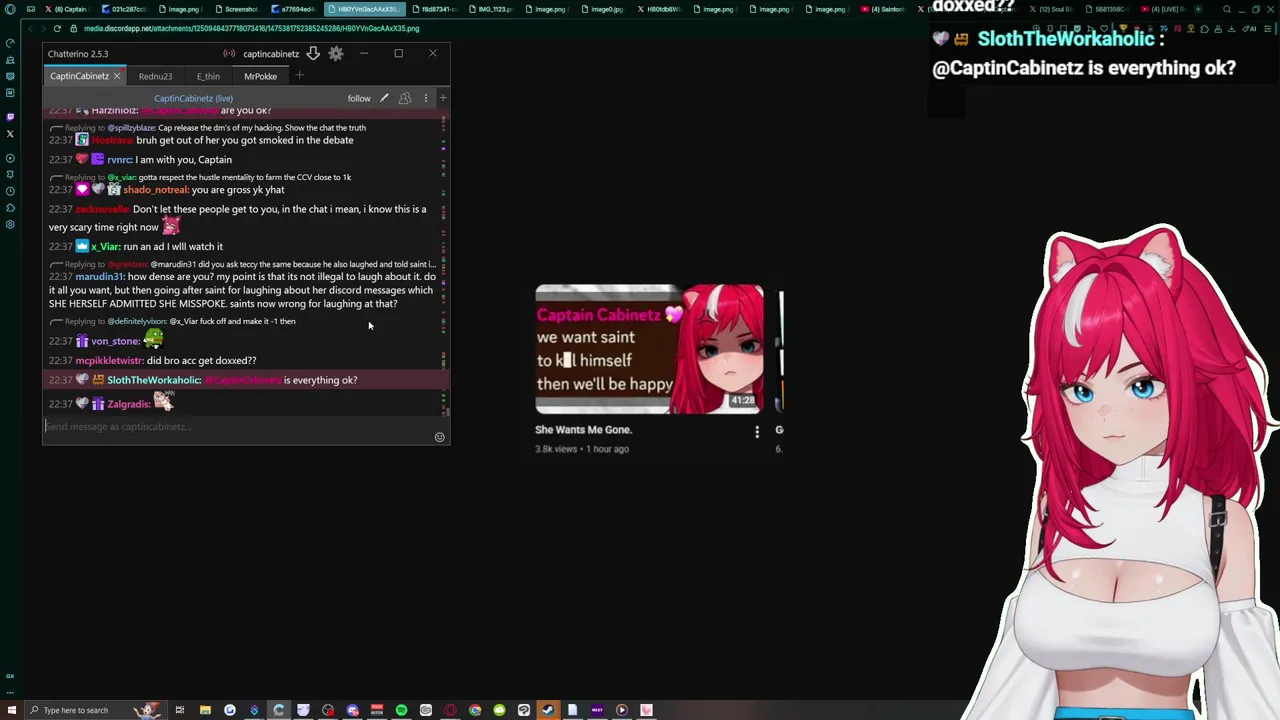
Task: Click the browser sidebar settings gear icon
Action: (10, 224)
